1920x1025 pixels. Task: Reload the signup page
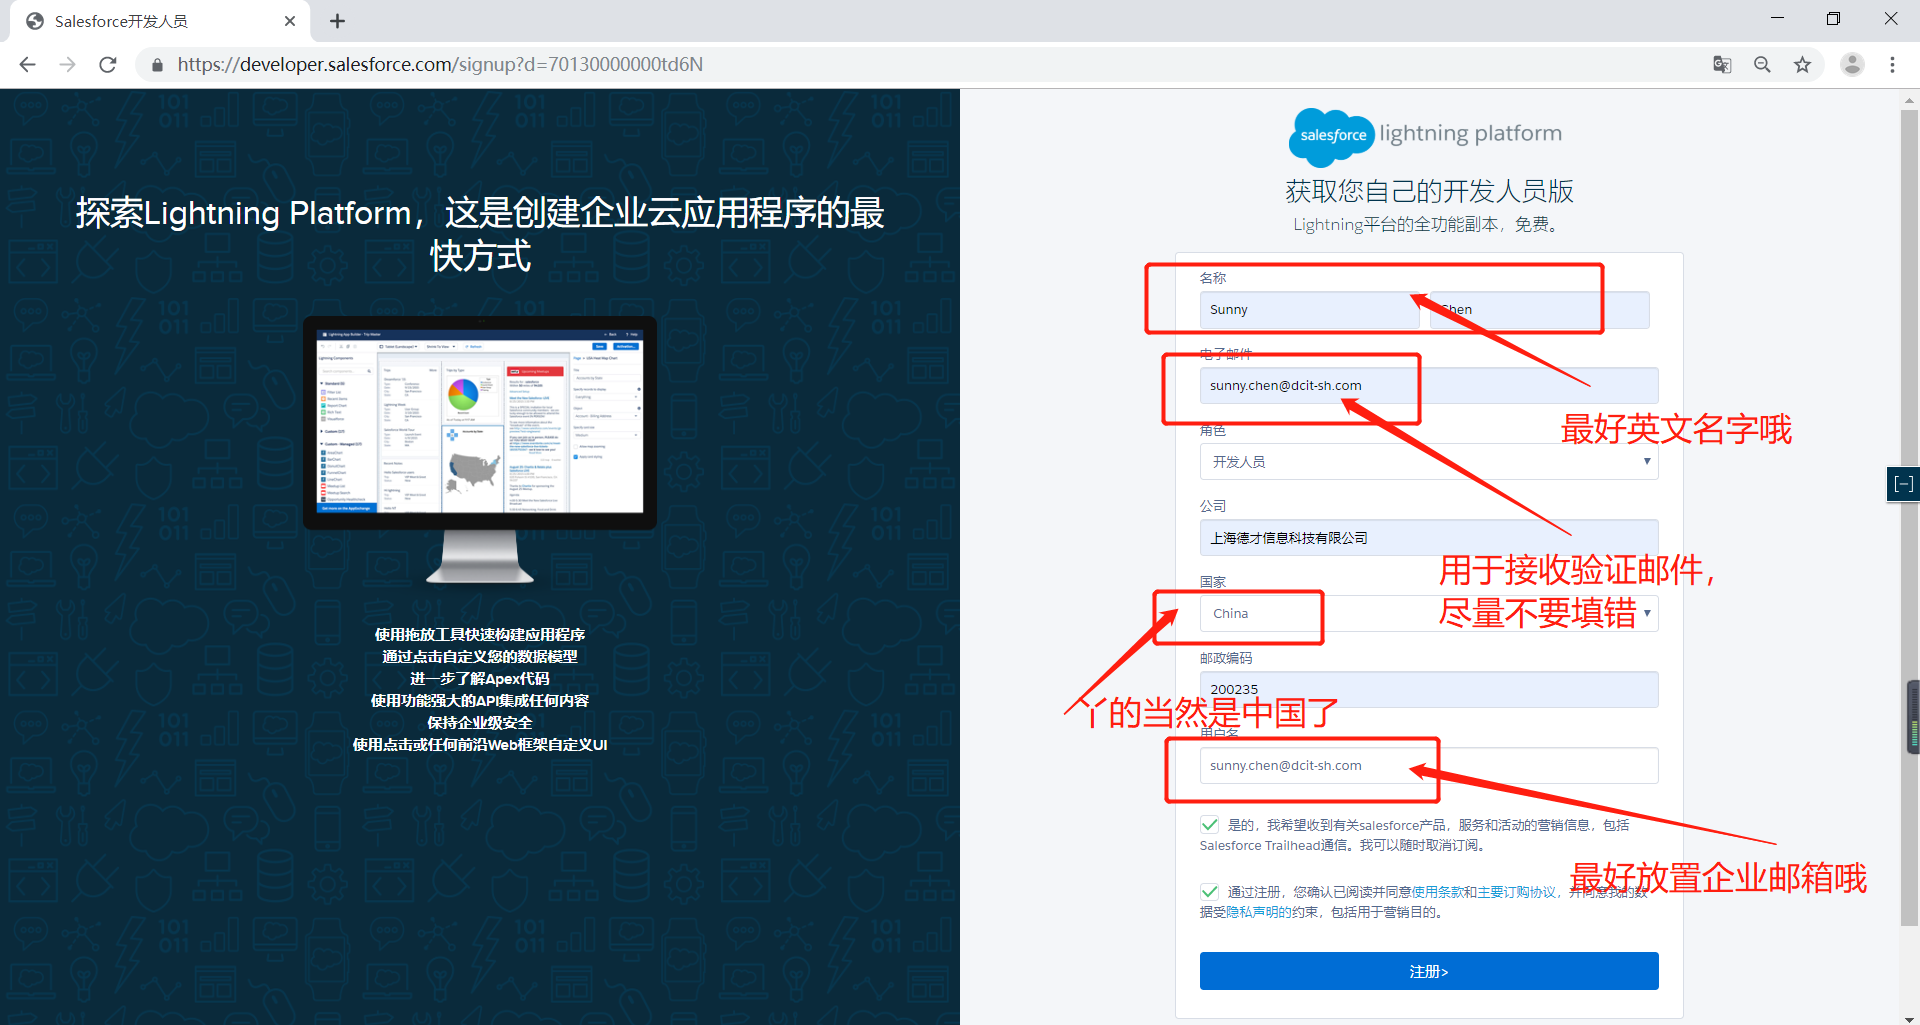coord(108,64)
